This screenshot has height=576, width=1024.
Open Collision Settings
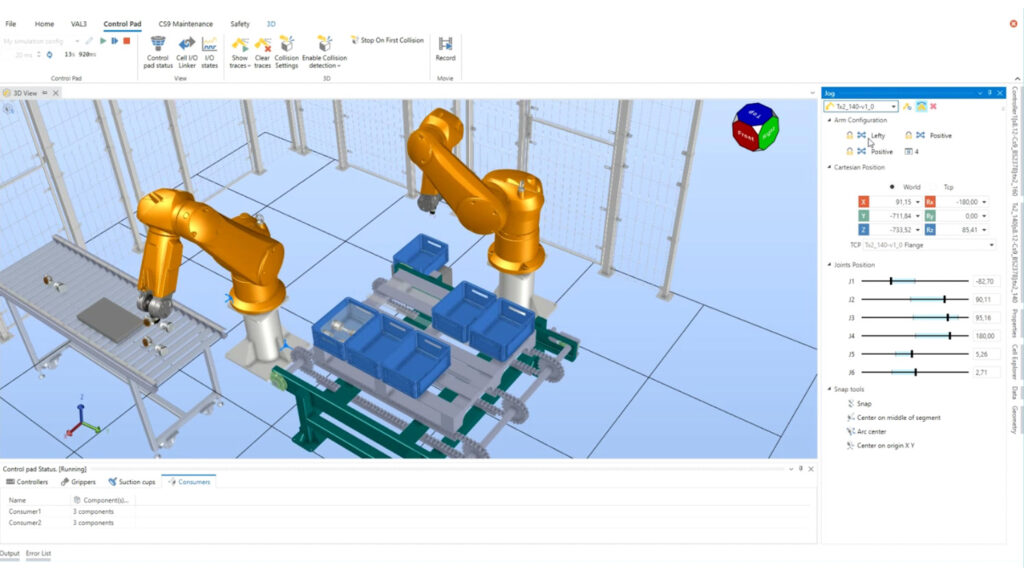(x=287, y=50)
